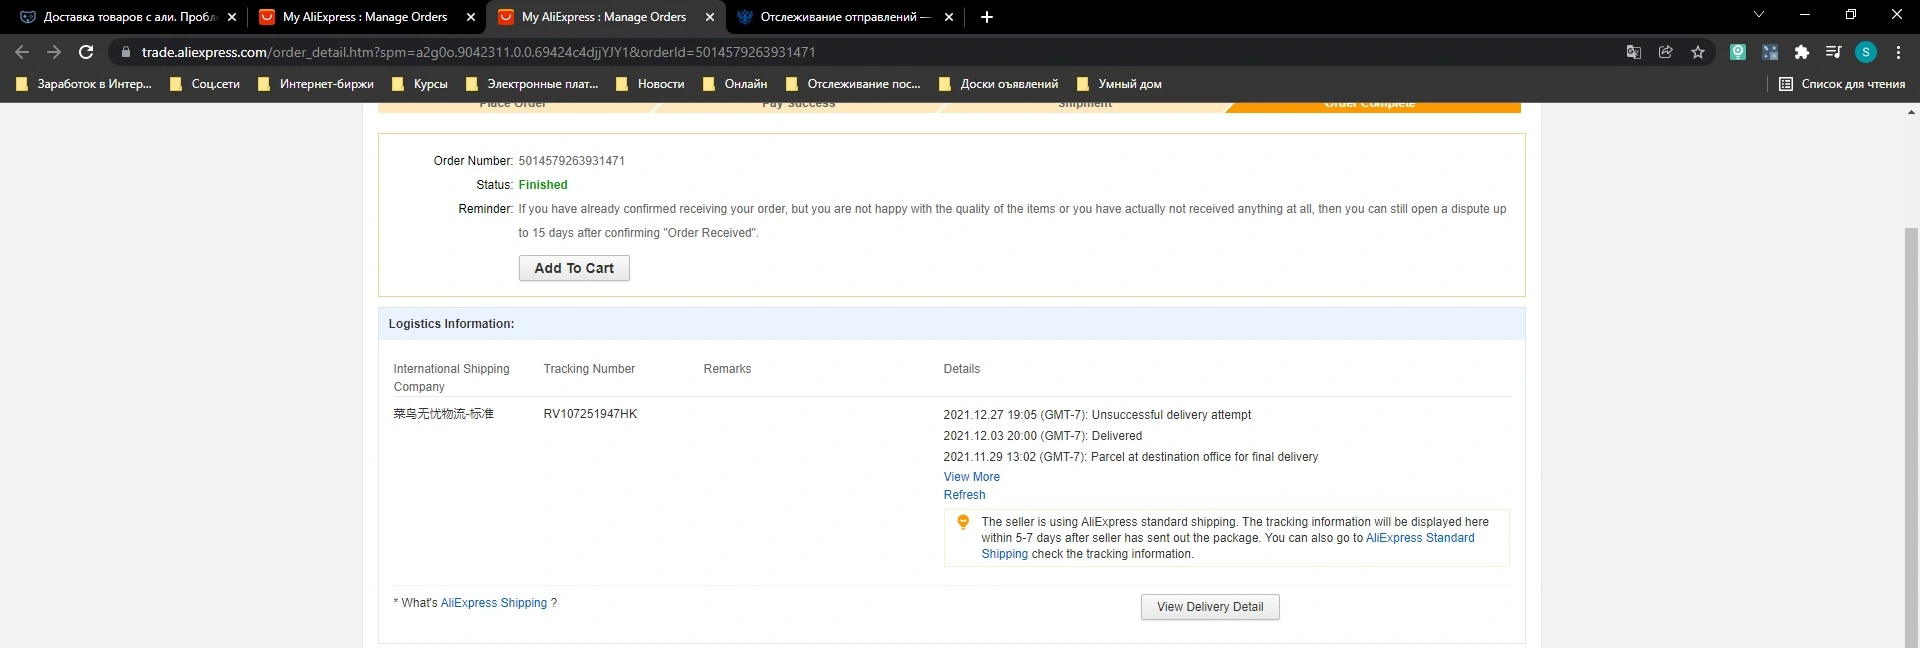Minimize the Chrome window
Image resolution: width=1920 pixels, height=648 pixels.
click(1805, 15)
